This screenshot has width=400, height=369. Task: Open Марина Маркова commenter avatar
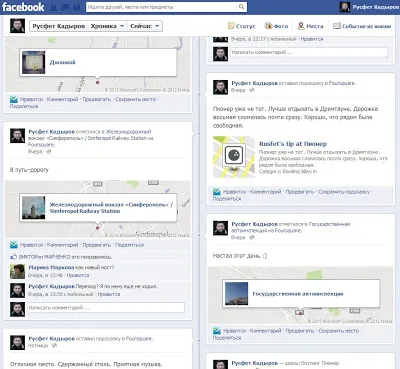[x=17, y=271]
